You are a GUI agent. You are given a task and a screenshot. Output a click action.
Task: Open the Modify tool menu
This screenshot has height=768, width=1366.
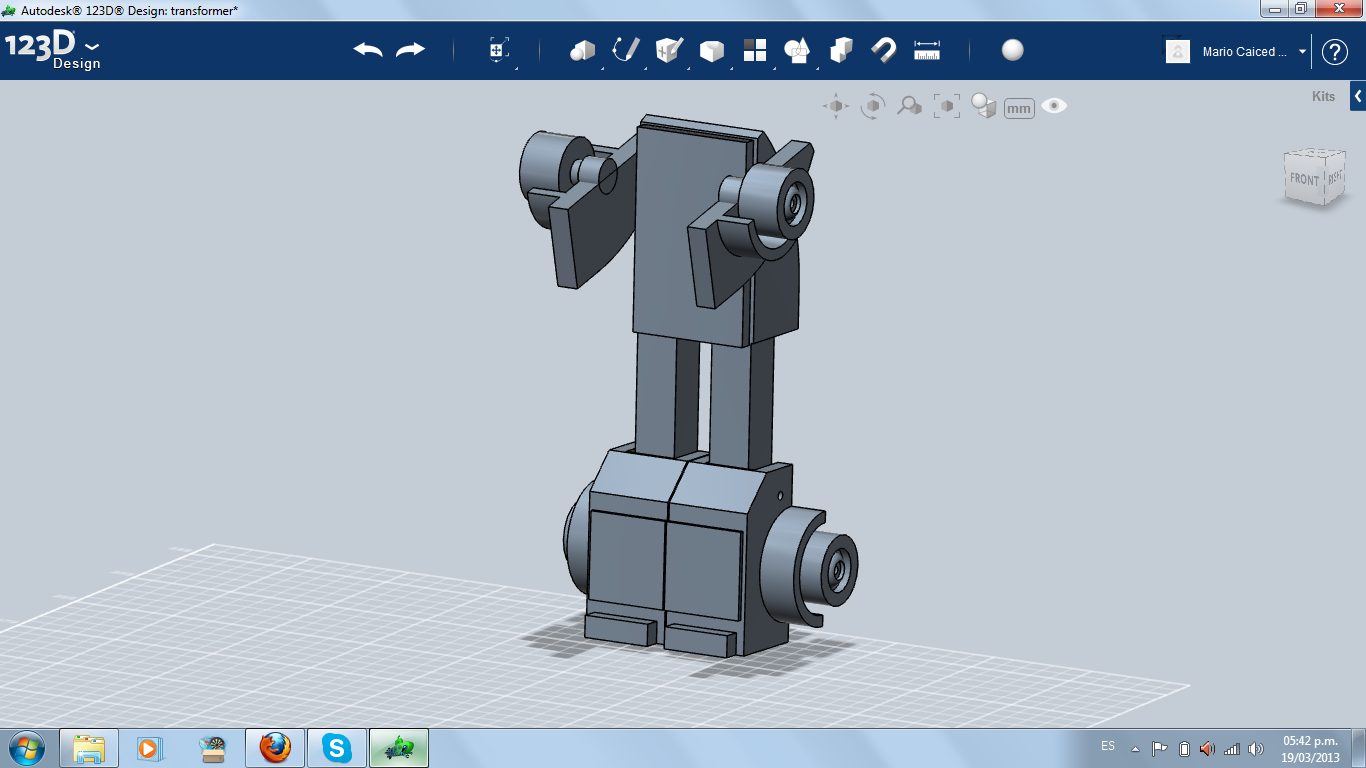pyautogui.click(x=711, y=50)
